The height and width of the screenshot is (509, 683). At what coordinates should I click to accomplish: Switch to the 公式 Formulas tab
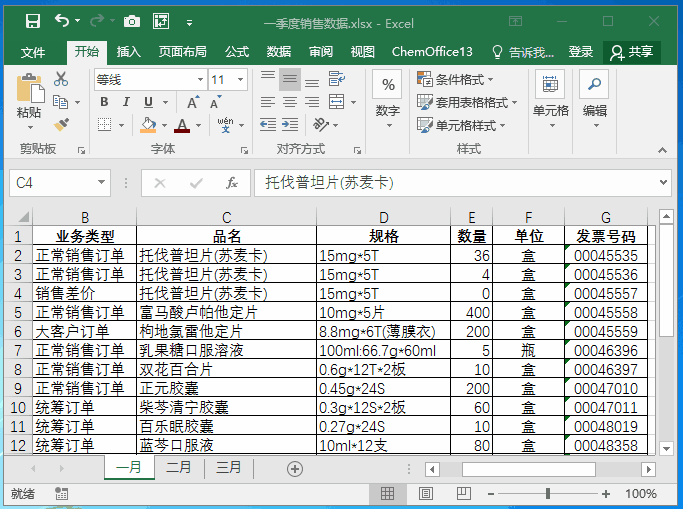[237, 52]
